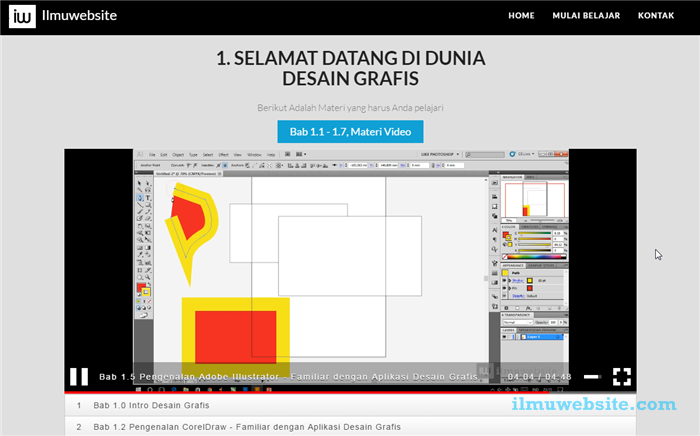Click Windows Start button in recorded taskbar
Image resolution: width=700 pixels, height=436 pixels.
(x=138, y=390)
